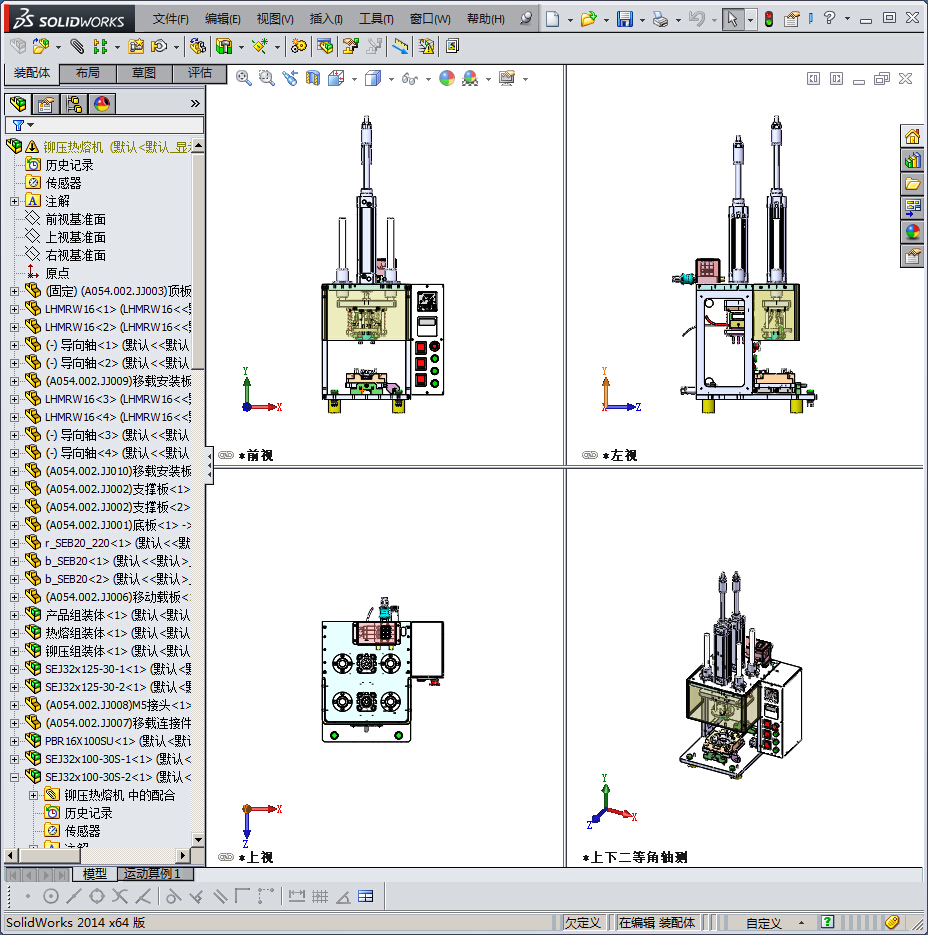Open the ConfigurationManager panel icon
Screen dimensions: 928x935
pos(73,104)
